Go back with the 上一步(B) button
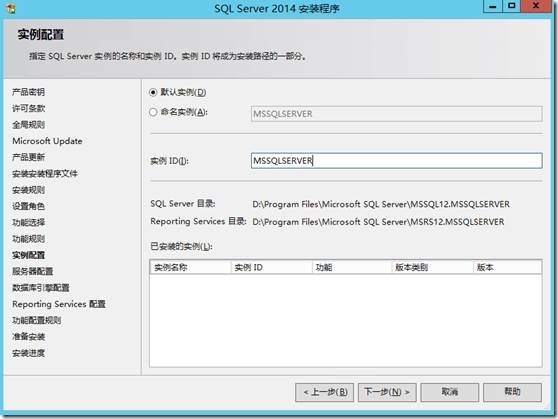Screen dimensions: 558x419 click(x=325, y=392)
